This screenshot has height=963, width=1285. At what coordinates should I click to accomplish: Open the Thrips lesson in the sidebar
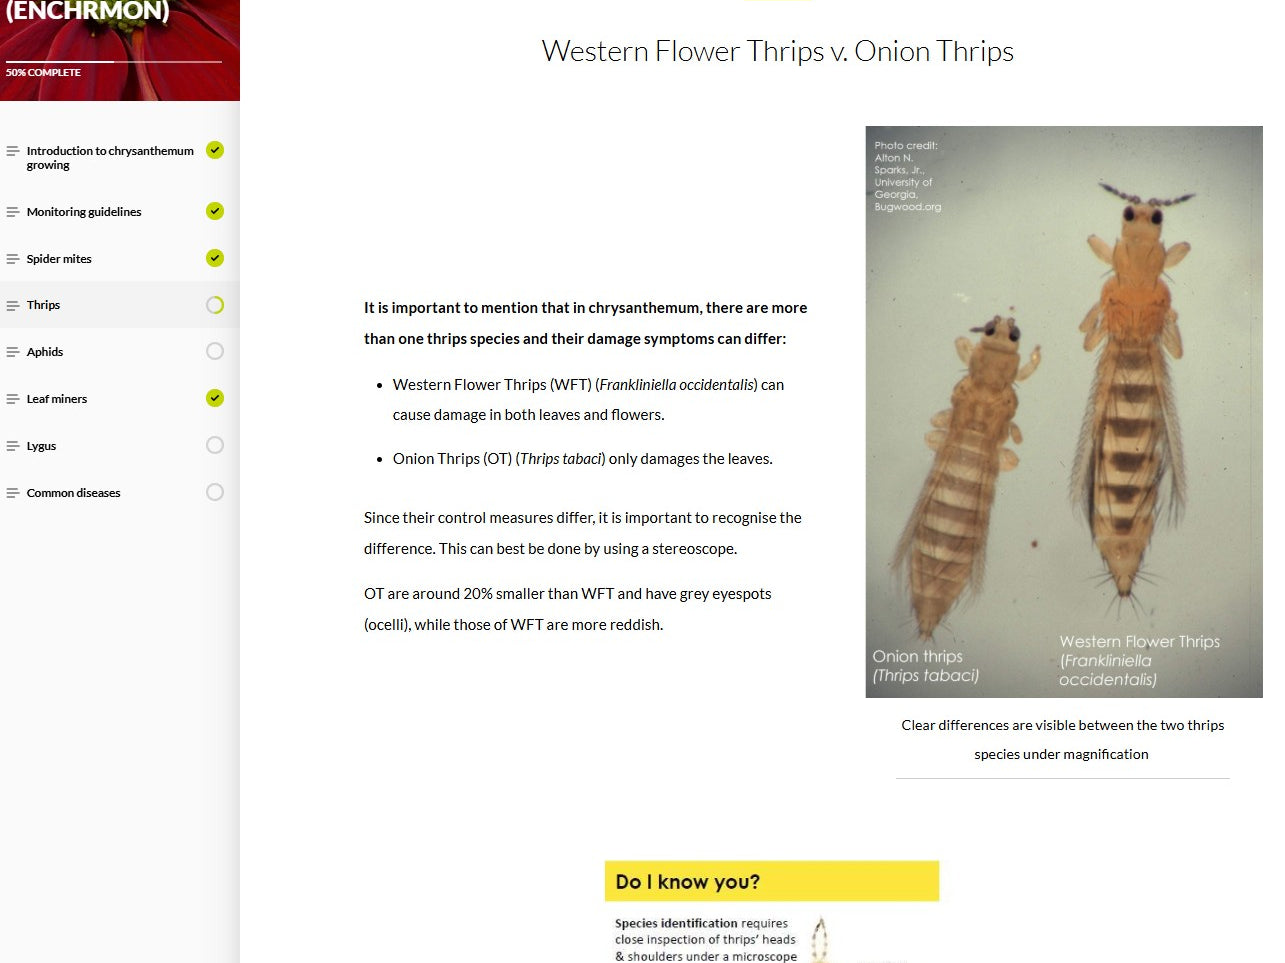(x=44, y=304)
